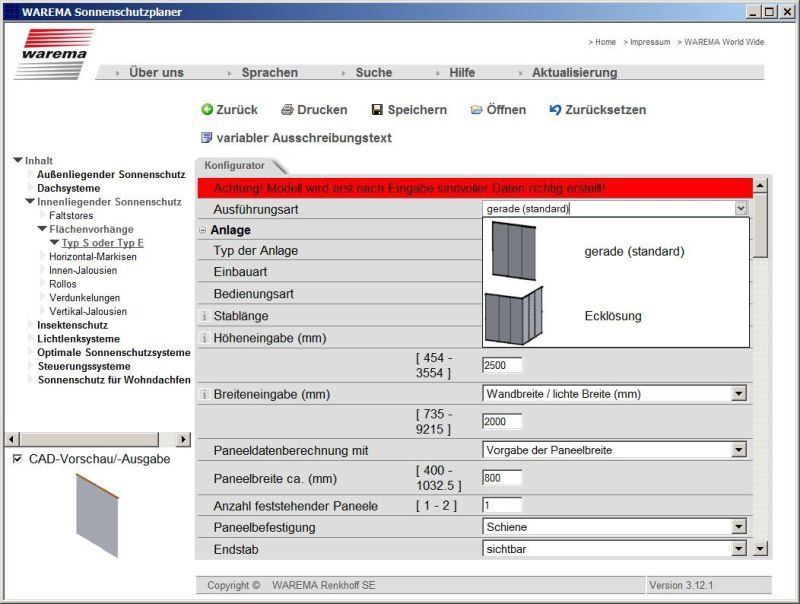Click the tree panel scroll left arrow
The width and height of the screenshot is (800, 604).
click(x=12, y=439)
